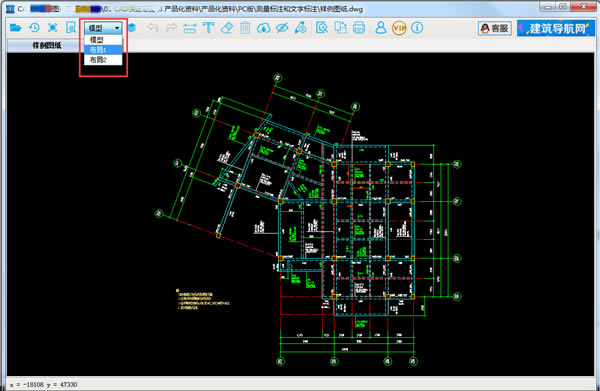This screenshot has width=600, height=391.
Task: Click the zoom extents fit-to-window icon
Action: pyautogui.click(x=53, y=28)
